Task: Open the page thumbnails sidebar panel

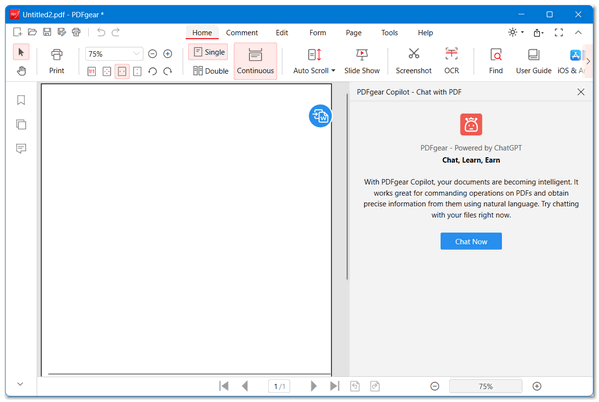Action: (21, 125)
